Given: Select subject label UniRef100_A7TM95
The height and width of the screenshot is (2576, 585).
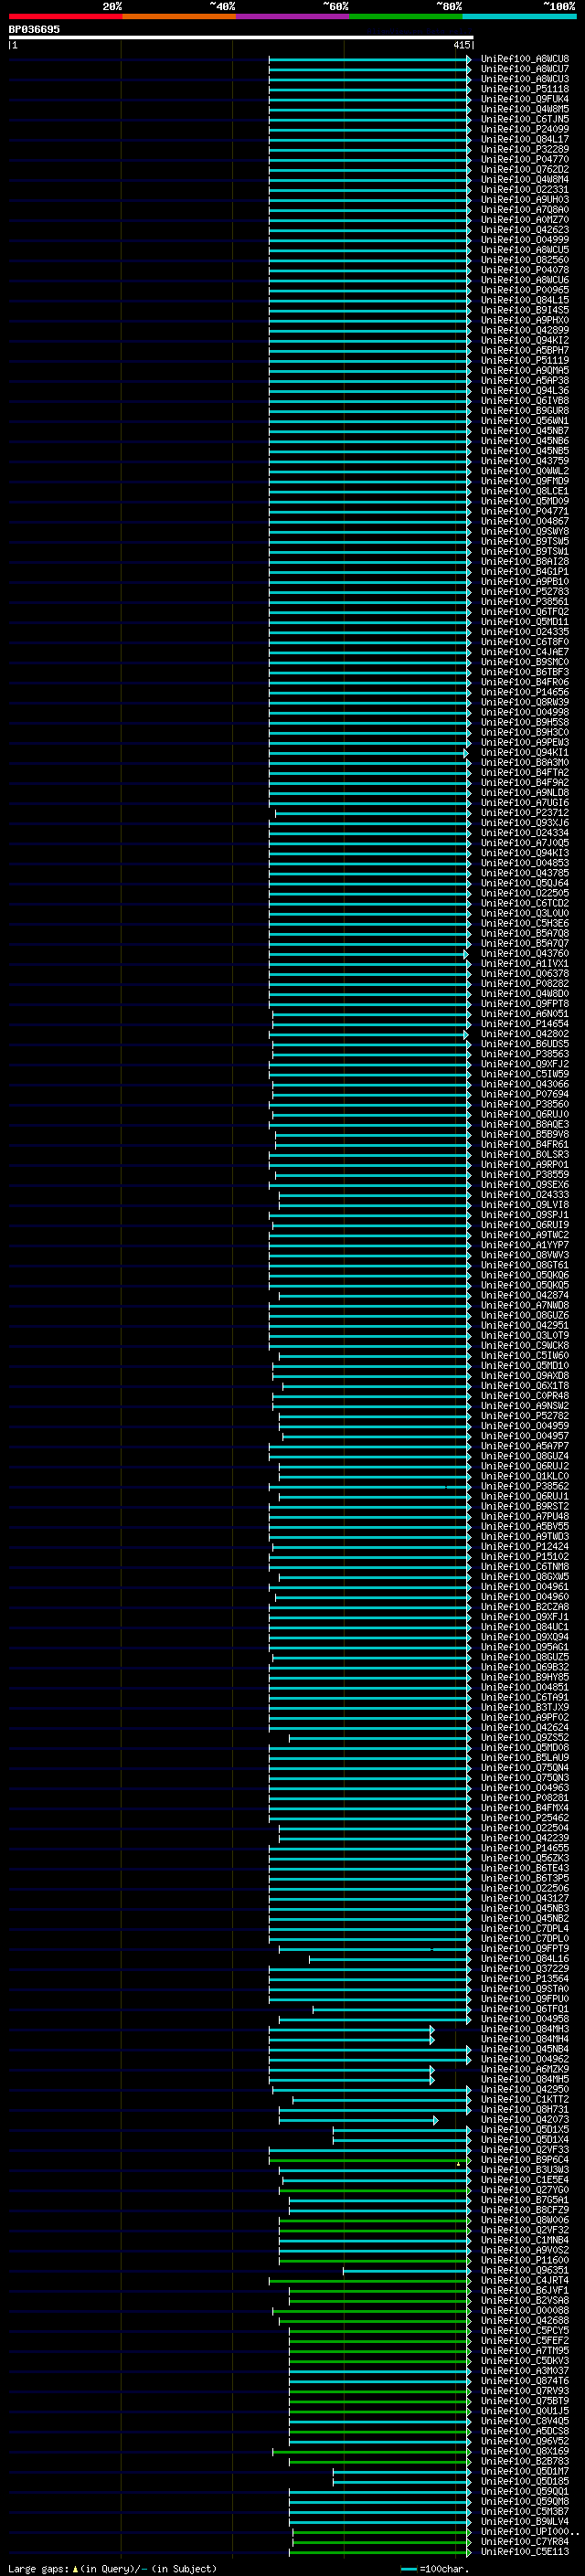Looking at the screenshot, I should point(525,2351).
